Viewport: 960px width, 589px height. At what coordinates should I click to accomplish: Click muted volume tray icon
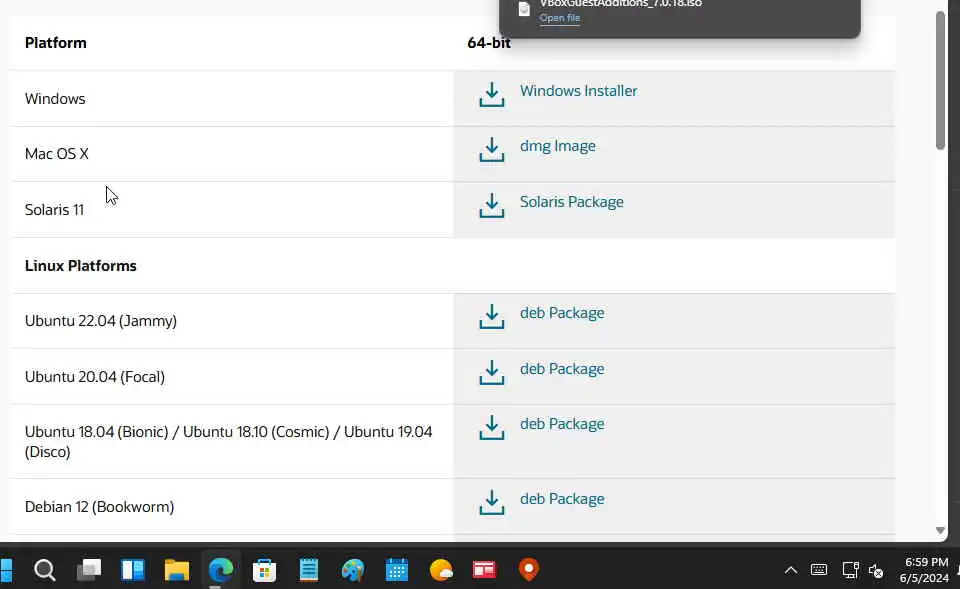876,571
